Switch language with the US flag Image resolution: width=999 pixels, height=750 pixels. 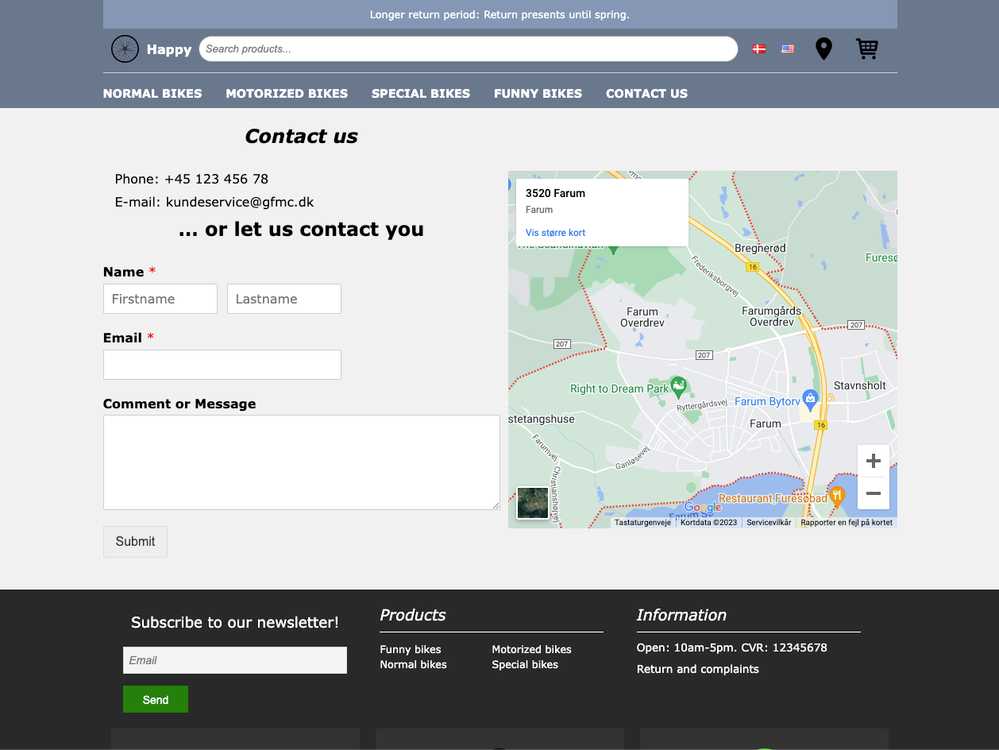[x=788, y=49]
